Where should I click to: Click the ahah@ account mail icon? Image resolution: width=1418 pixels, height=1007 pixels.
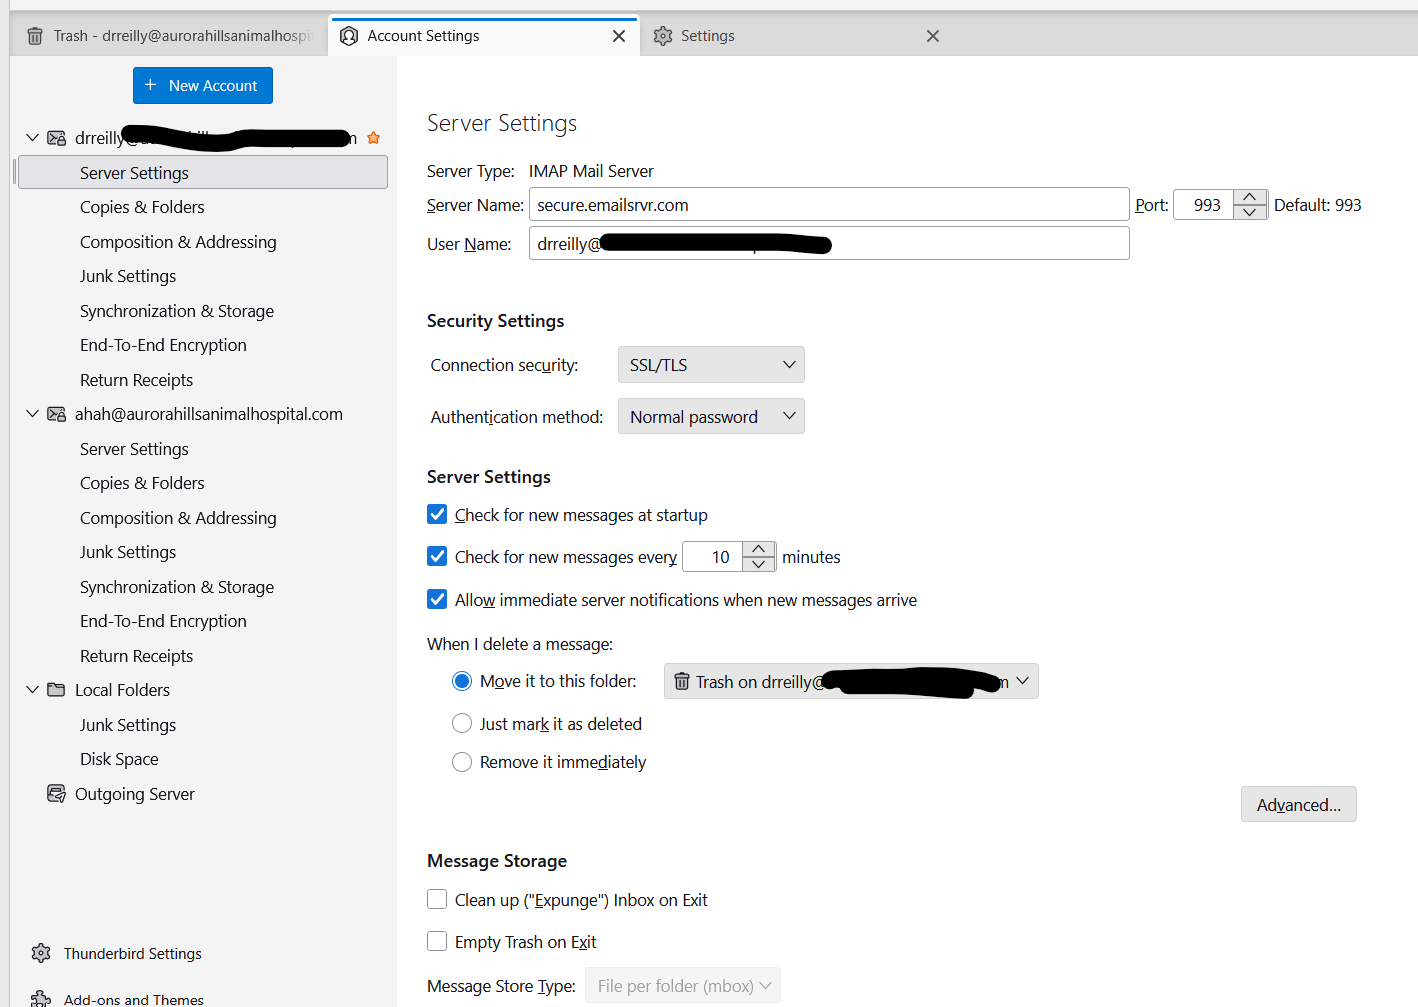(57, 414)
